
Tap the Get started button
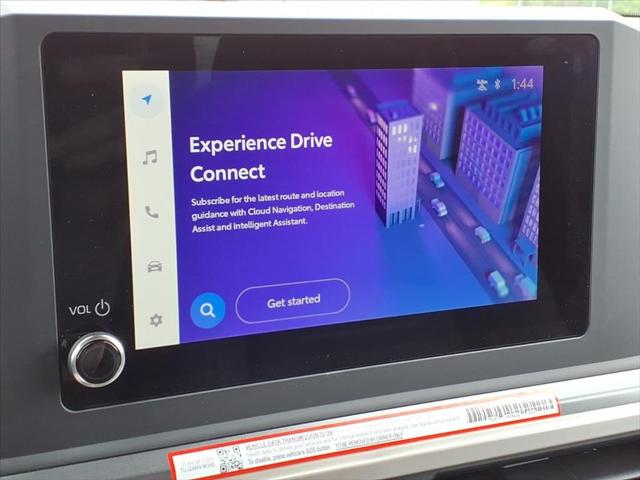tap(293, 301)
